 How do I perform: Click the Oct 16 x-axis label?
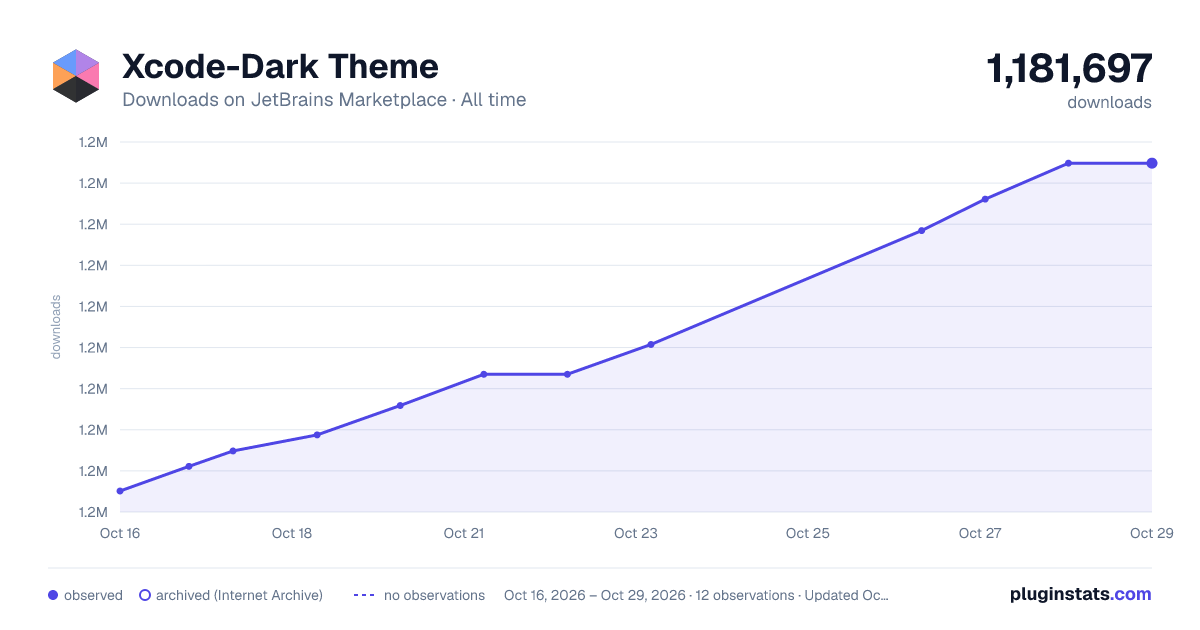point(120,533)
